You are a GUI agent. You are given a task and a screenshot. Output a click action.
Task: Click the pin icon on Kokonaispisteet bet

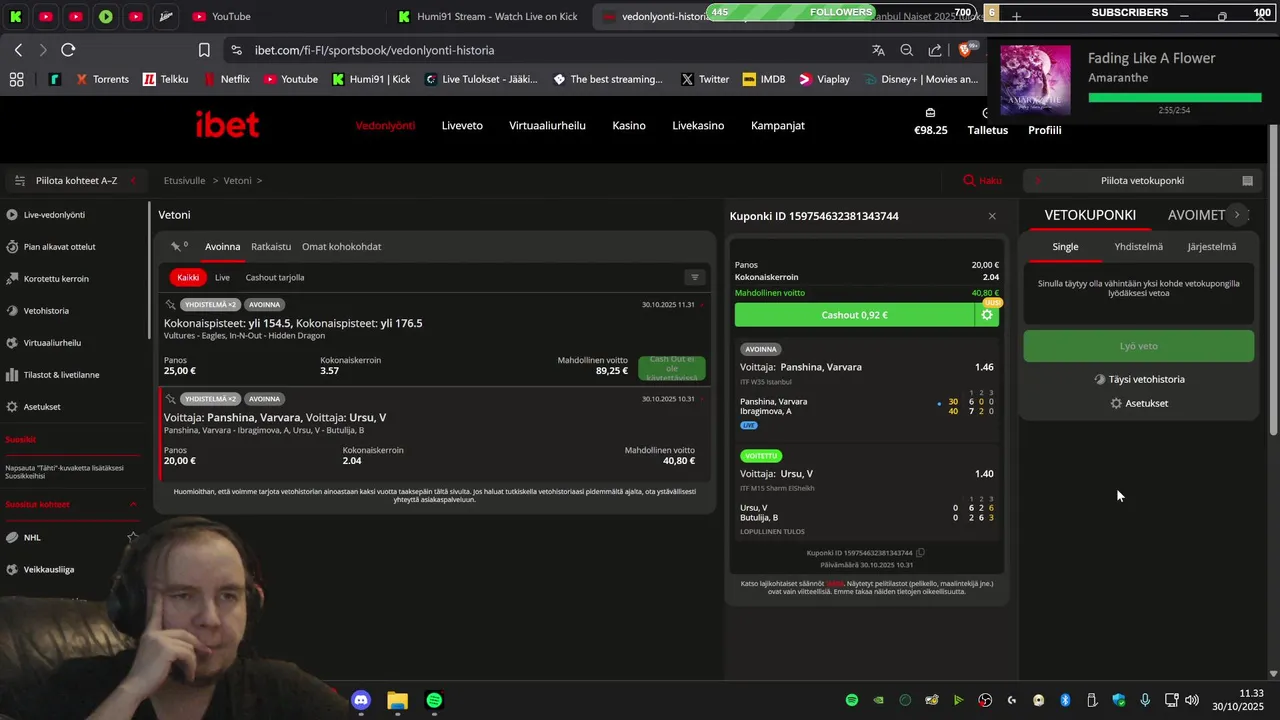coord(171,304)
